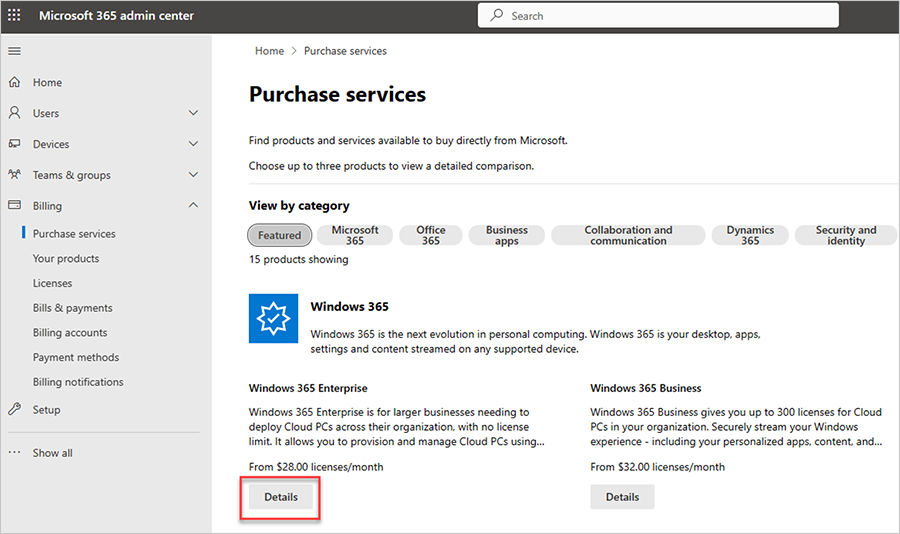
Task: Open Payment methods
Action: click(76, 357)
